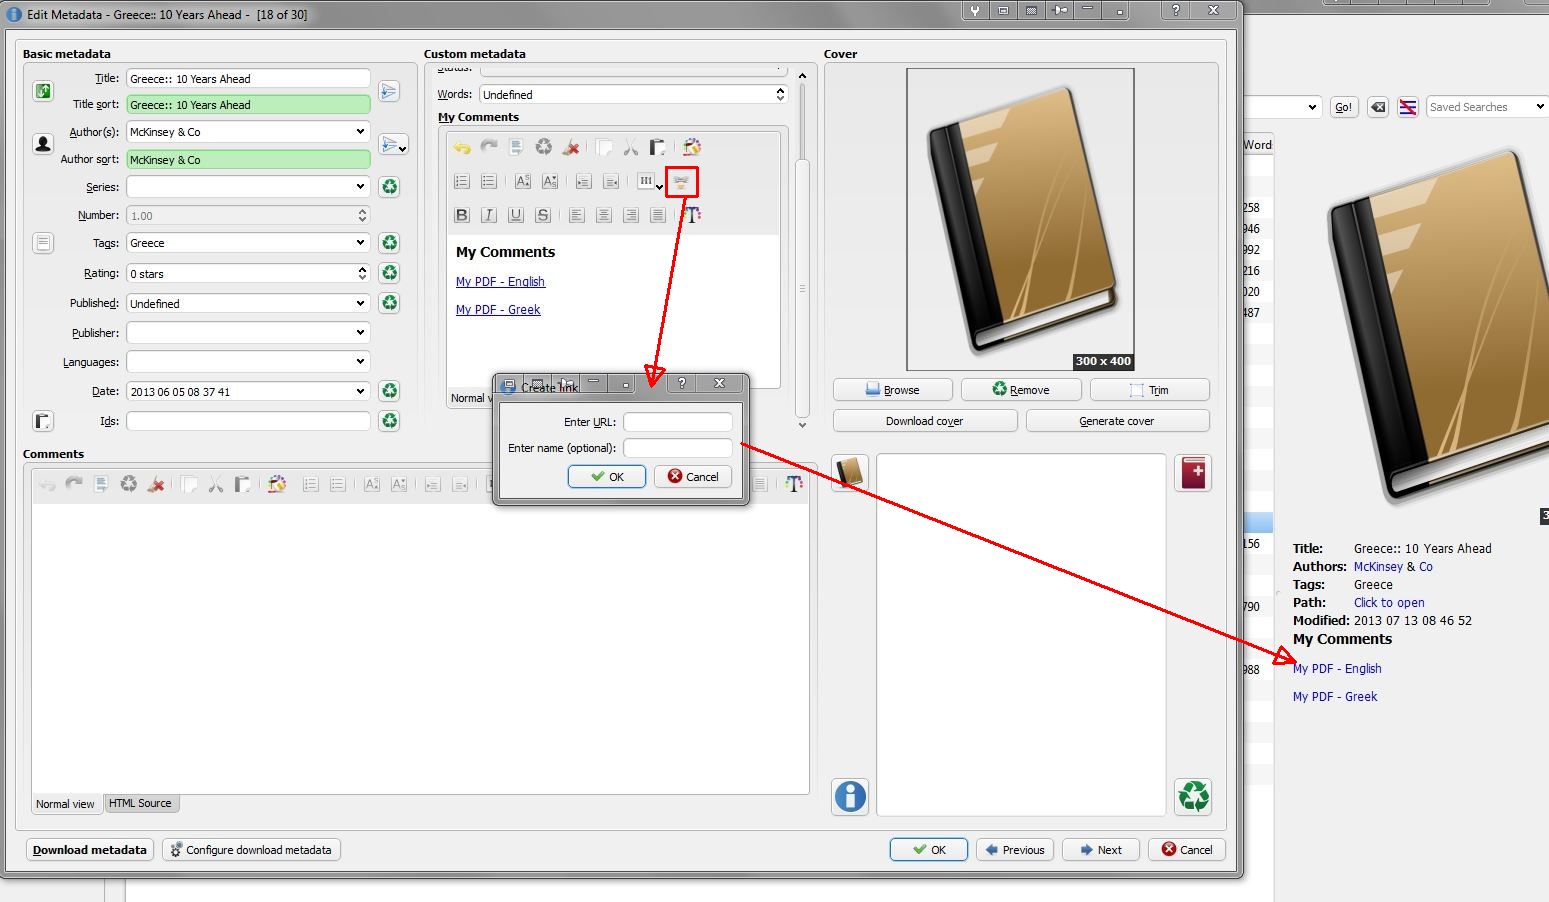Viewport: 1549px width, 902px height.
Task: Swap the author and title fields
Action: click(43, 91)
